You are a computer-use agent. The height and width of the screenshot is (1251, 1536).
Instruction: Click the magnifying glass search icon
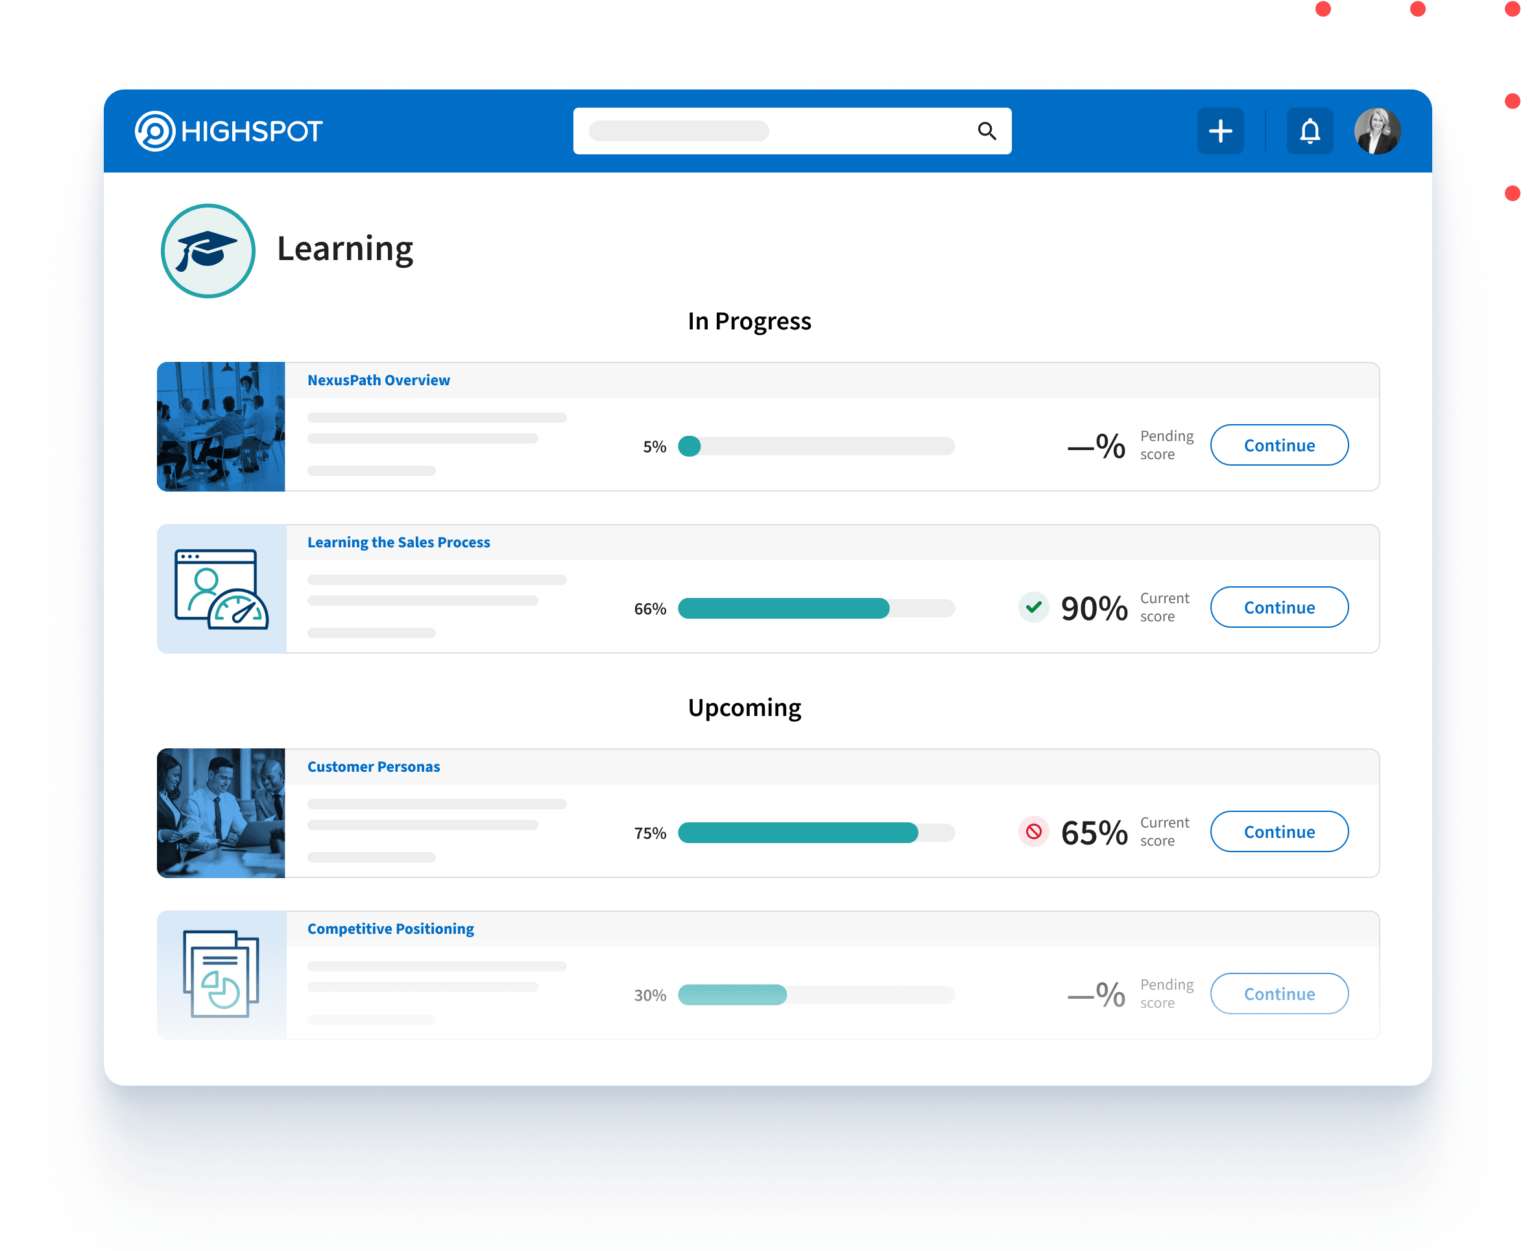(987, 131)
